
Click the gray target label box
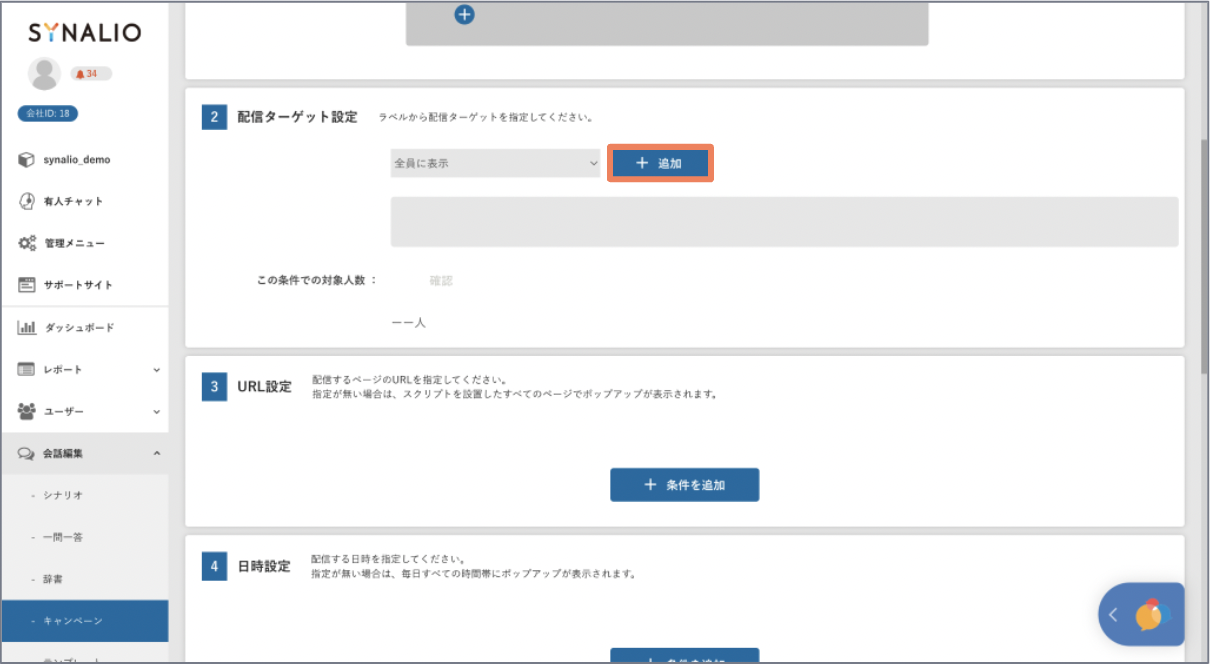click(x=784, y=221)
